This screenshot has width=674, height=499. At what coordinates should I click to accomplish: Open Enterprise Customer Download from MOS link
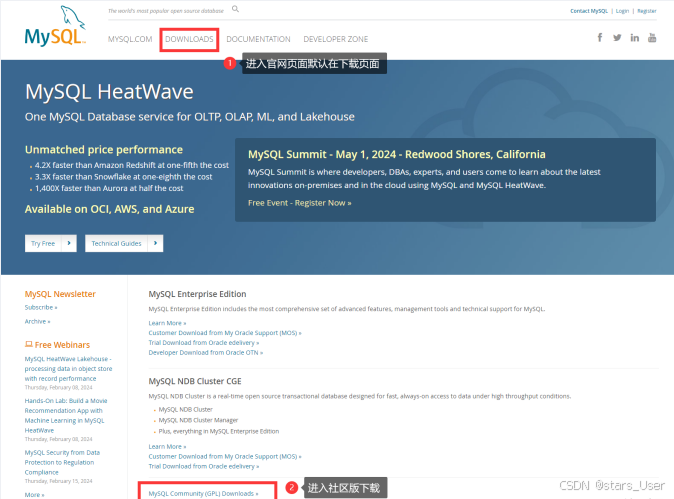pyautogui.click(x=225, y=333)
